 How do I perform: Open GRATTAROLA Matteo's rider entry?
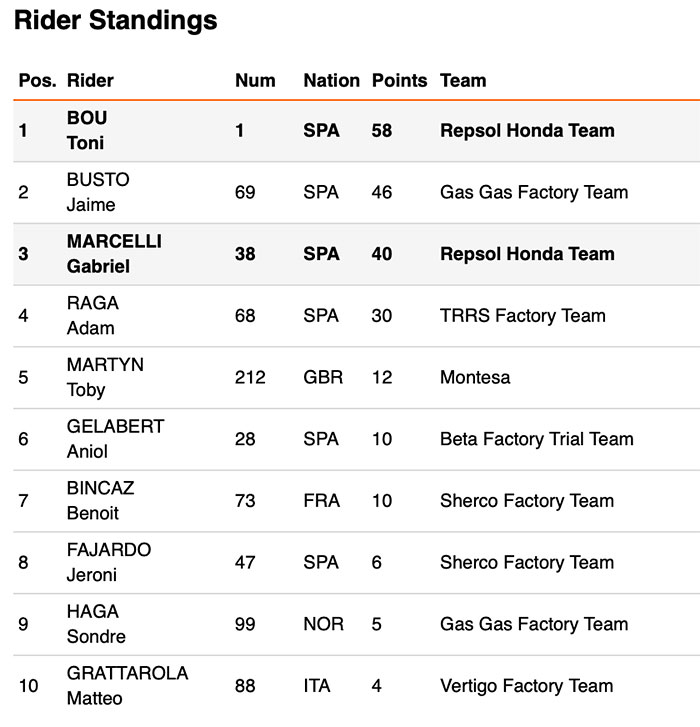[127, 685]
